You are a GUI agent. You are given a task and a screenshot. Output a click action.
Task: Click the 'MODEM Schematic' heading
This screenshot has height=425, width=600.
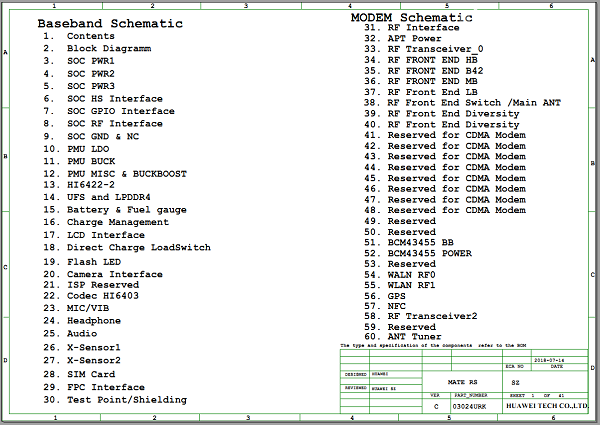coord(412,17)
